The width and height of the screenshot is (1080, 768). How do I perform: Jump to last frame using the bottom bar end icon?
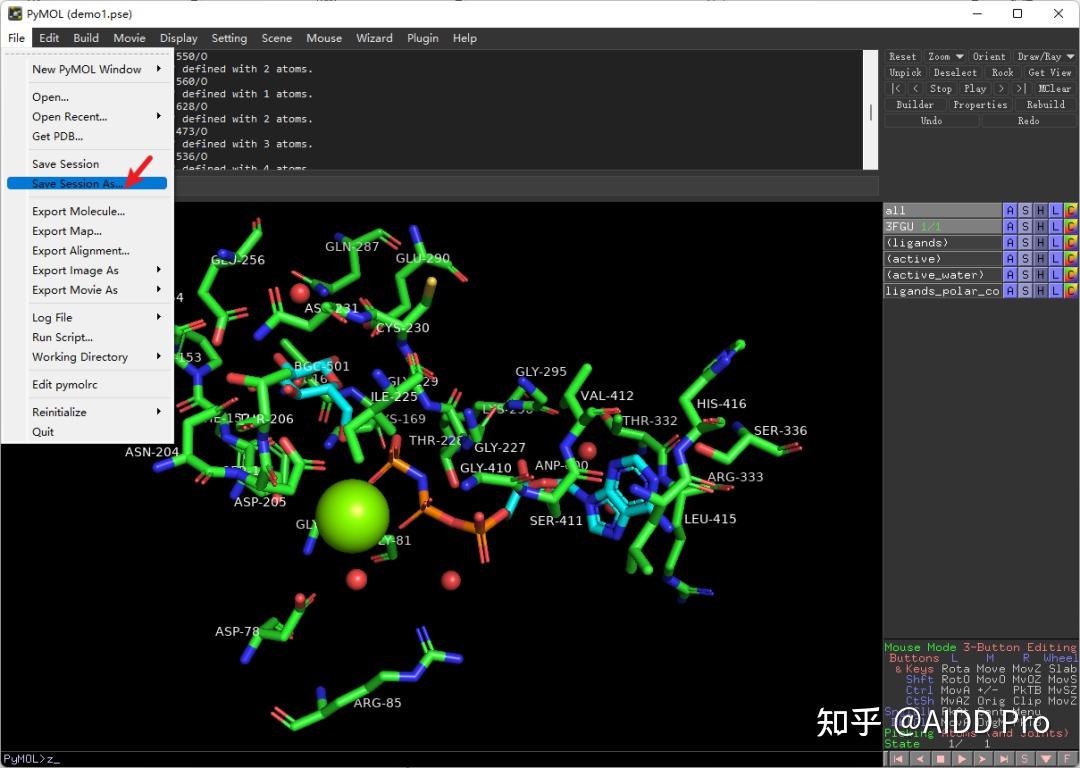click(1004, 759)
